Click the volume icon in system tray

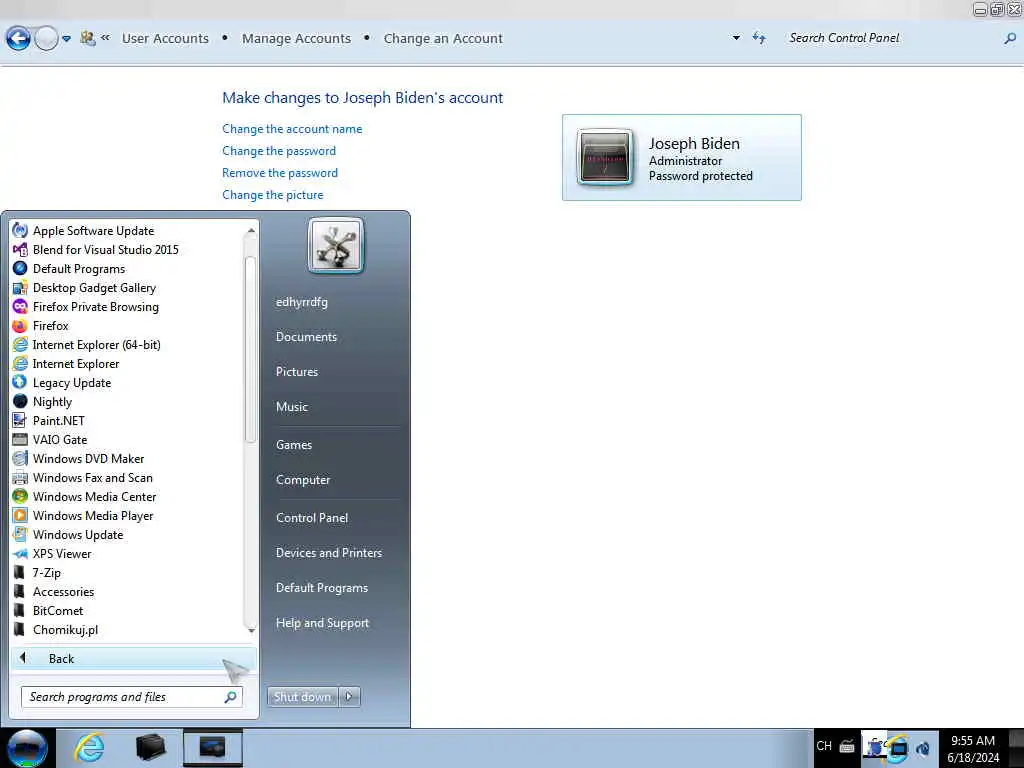pos(923,748)
